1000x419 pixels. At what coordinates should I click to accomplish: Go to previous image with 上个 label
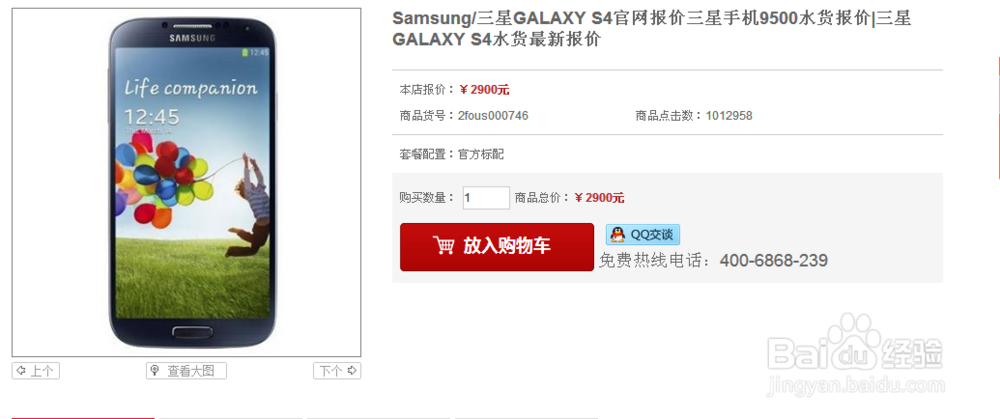(x=42, y=371)
